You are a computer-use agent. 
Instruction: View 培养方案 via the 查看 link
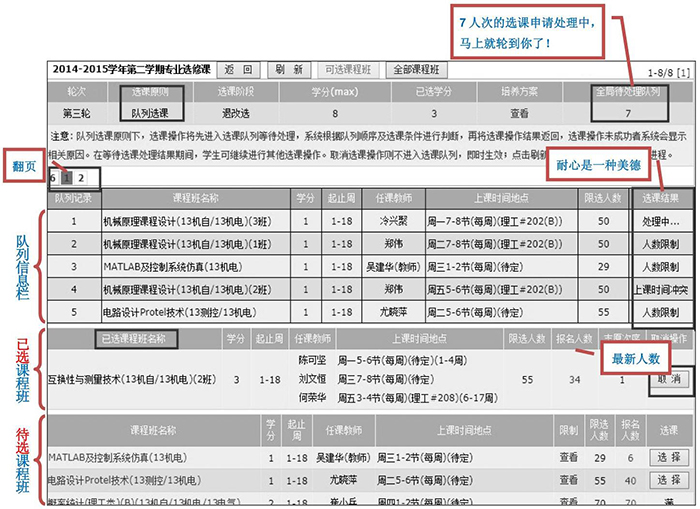(x=520, y=114)
